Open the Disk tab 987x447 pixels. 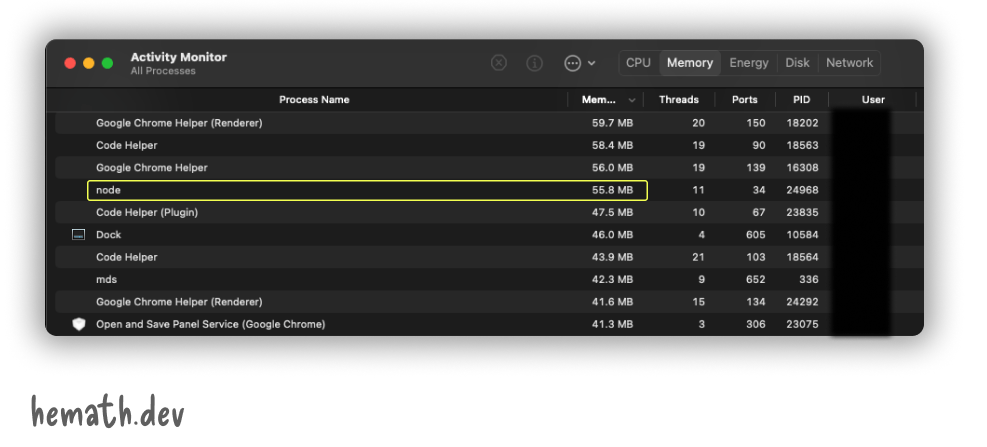[x=798, y=63]
